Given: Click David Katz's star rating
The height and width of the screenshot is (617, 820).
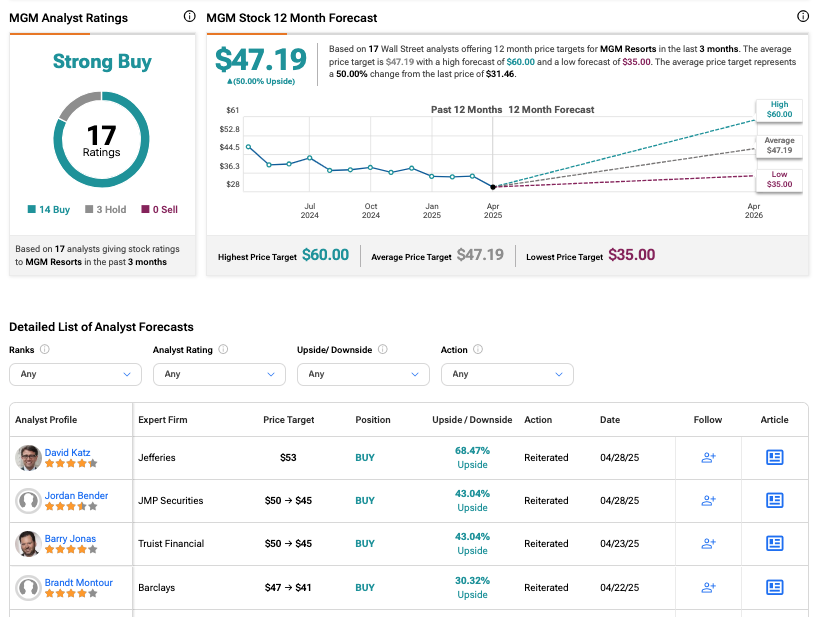Looking at the screenshot, I should click(71, 463).
